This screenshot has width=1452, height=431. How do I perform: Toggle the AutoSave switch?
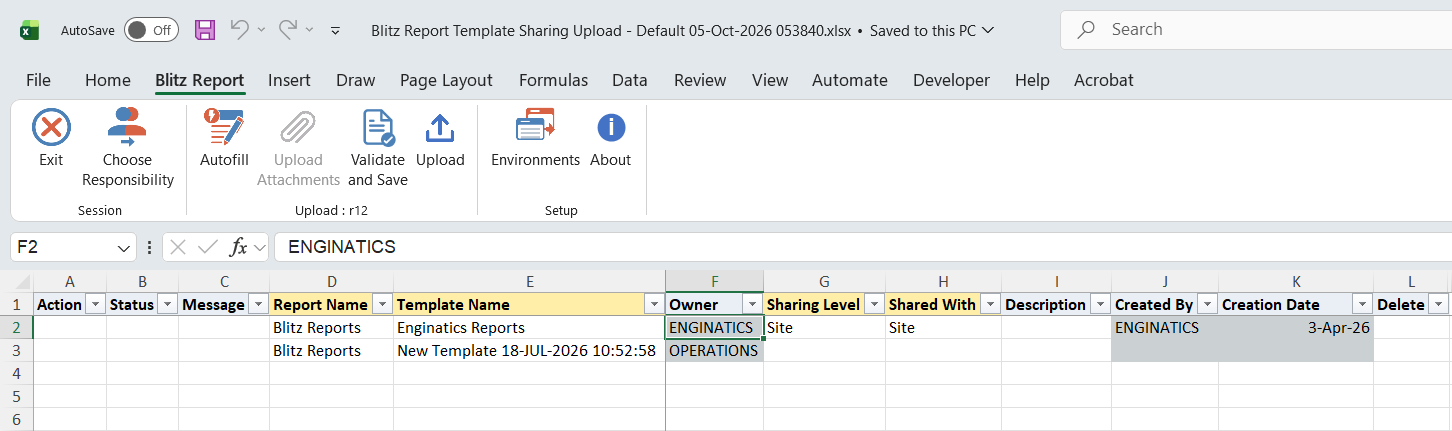pyautogui.click(x=151, y=30)
